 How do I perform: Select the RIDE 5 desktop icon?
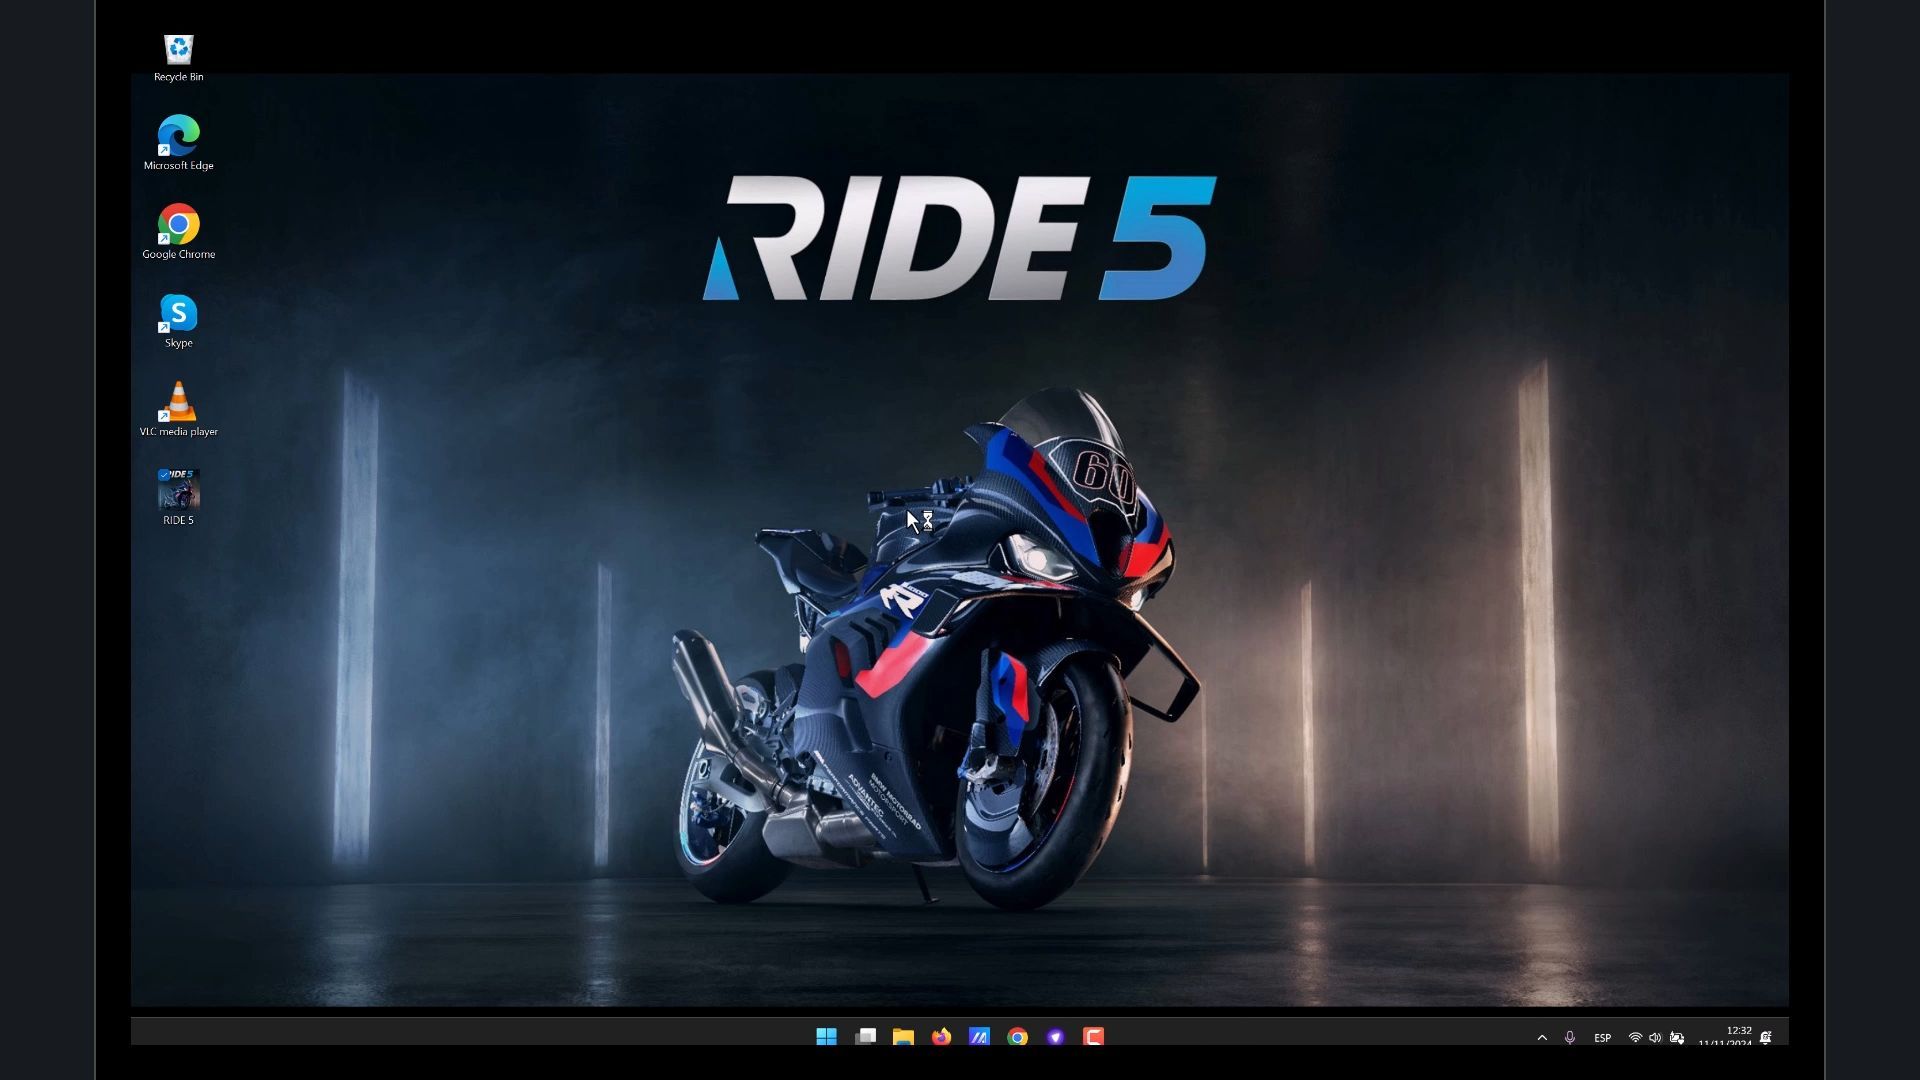[x=178, y=498]
